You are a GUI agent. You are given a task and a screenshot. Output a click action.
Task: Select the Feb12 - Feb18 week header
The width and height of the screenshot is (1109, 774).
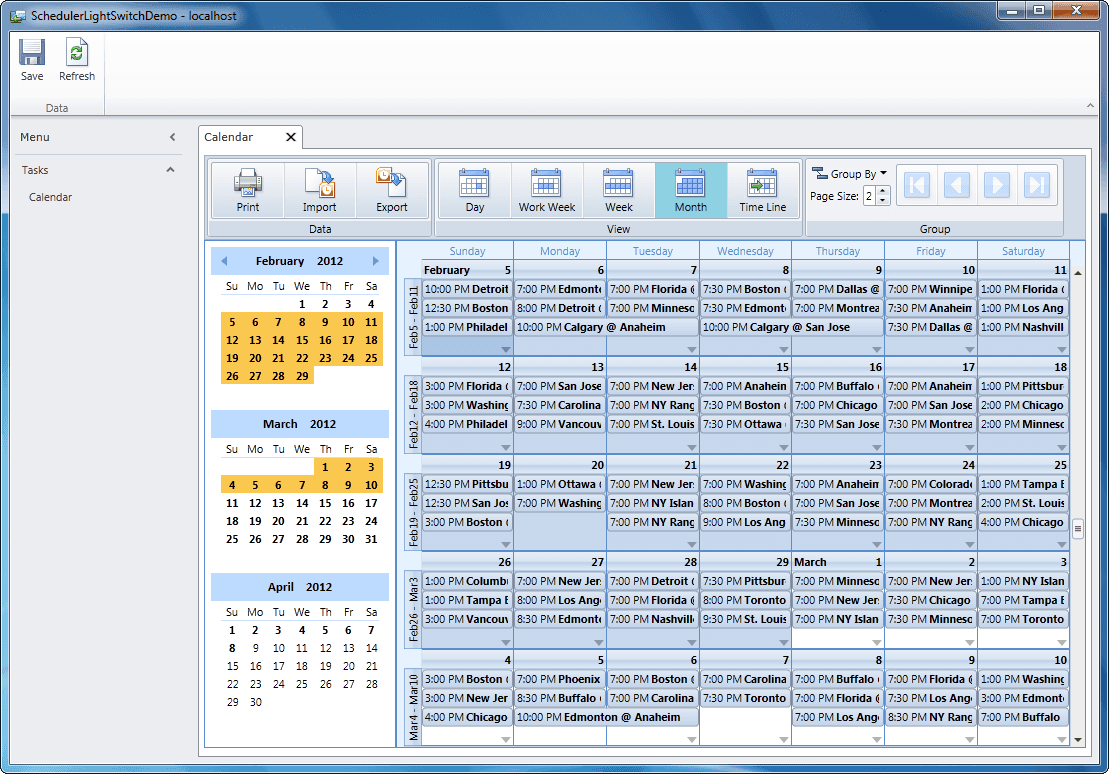pos(413,415)
